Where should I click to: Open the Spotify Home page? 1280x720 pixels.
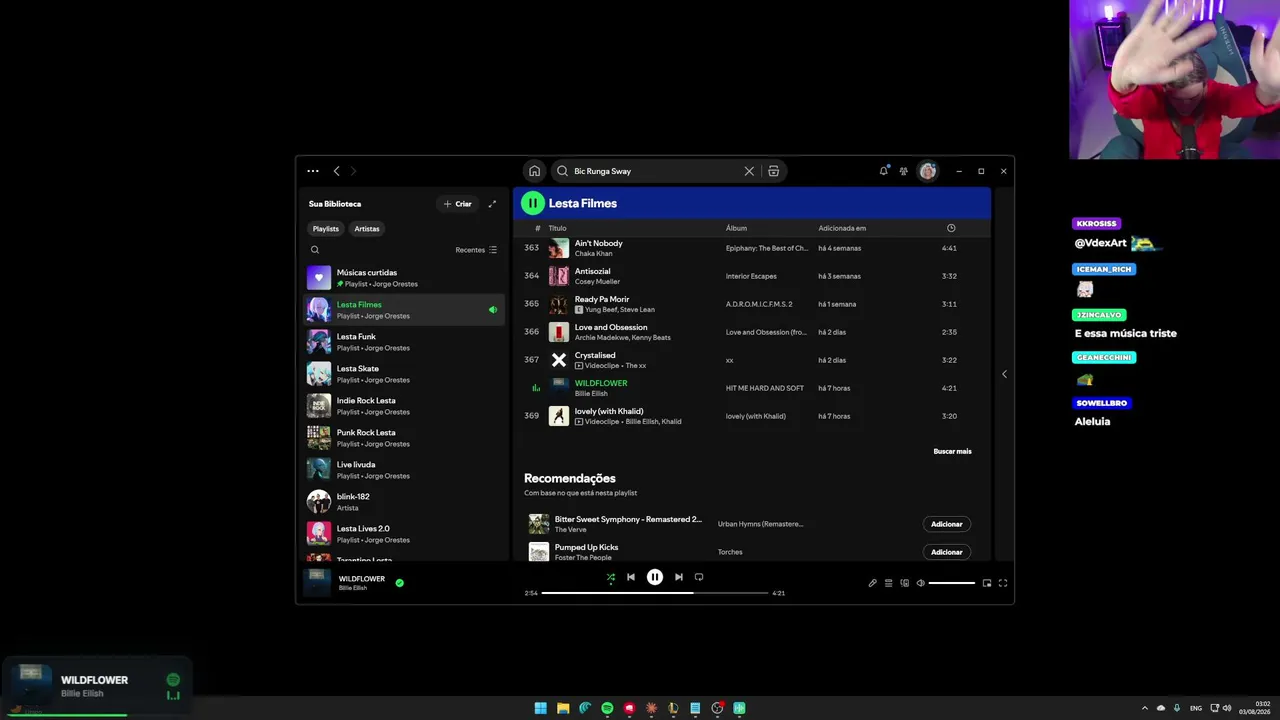click(535, 171)
